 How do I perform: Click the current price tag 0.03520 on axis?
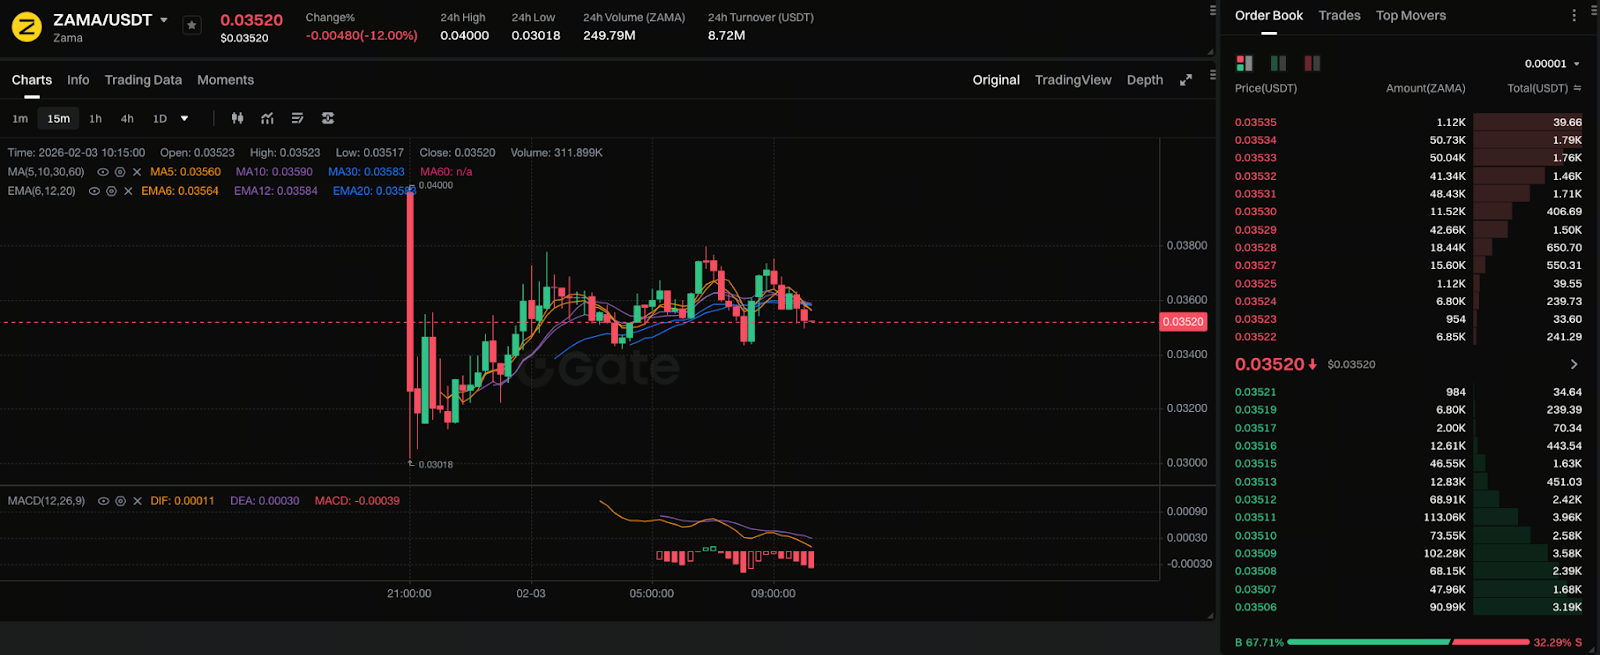pyautogui.click(x=1183, y=322)
